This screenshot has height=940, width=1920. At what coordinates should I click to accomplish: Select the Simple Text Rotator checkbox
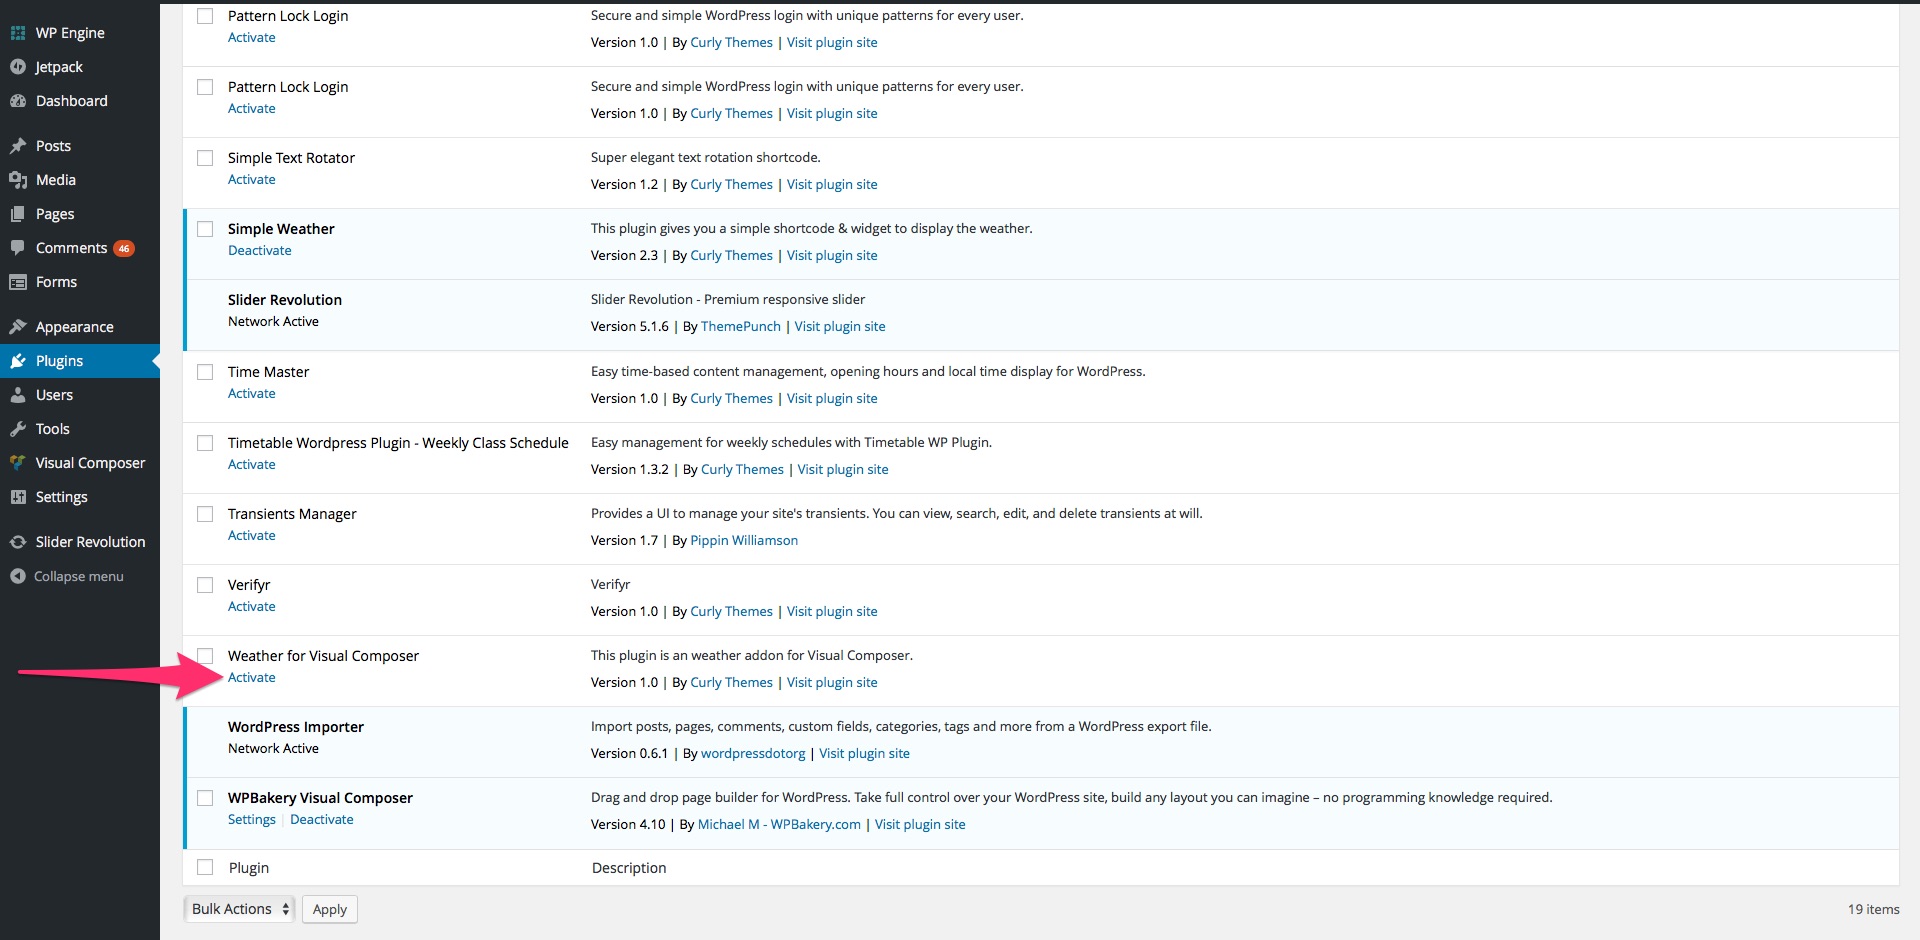tap(205, 158)
